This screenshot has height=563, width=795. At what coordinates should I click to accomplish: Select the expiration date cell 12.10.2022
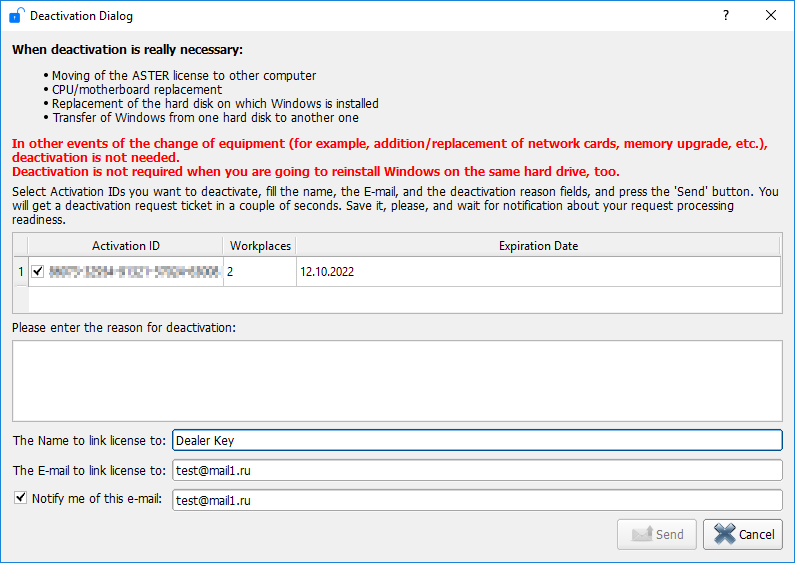[x=537, y=271]
